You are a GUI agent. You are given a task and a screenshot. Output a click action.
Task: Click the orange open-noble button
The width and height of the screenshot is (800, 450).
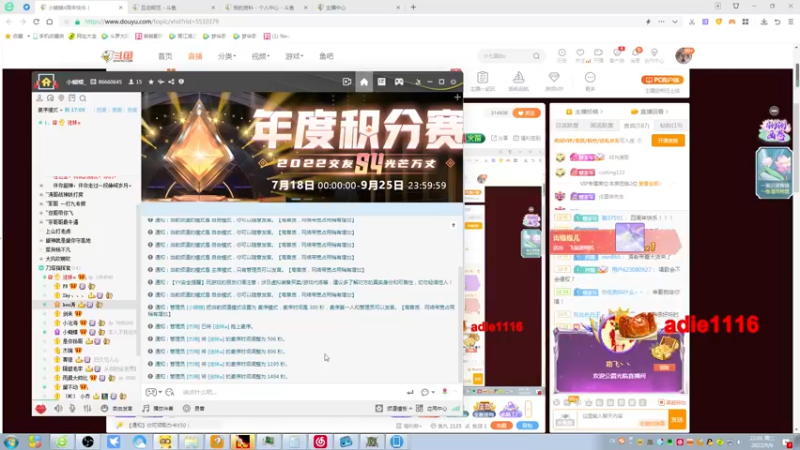667,140
